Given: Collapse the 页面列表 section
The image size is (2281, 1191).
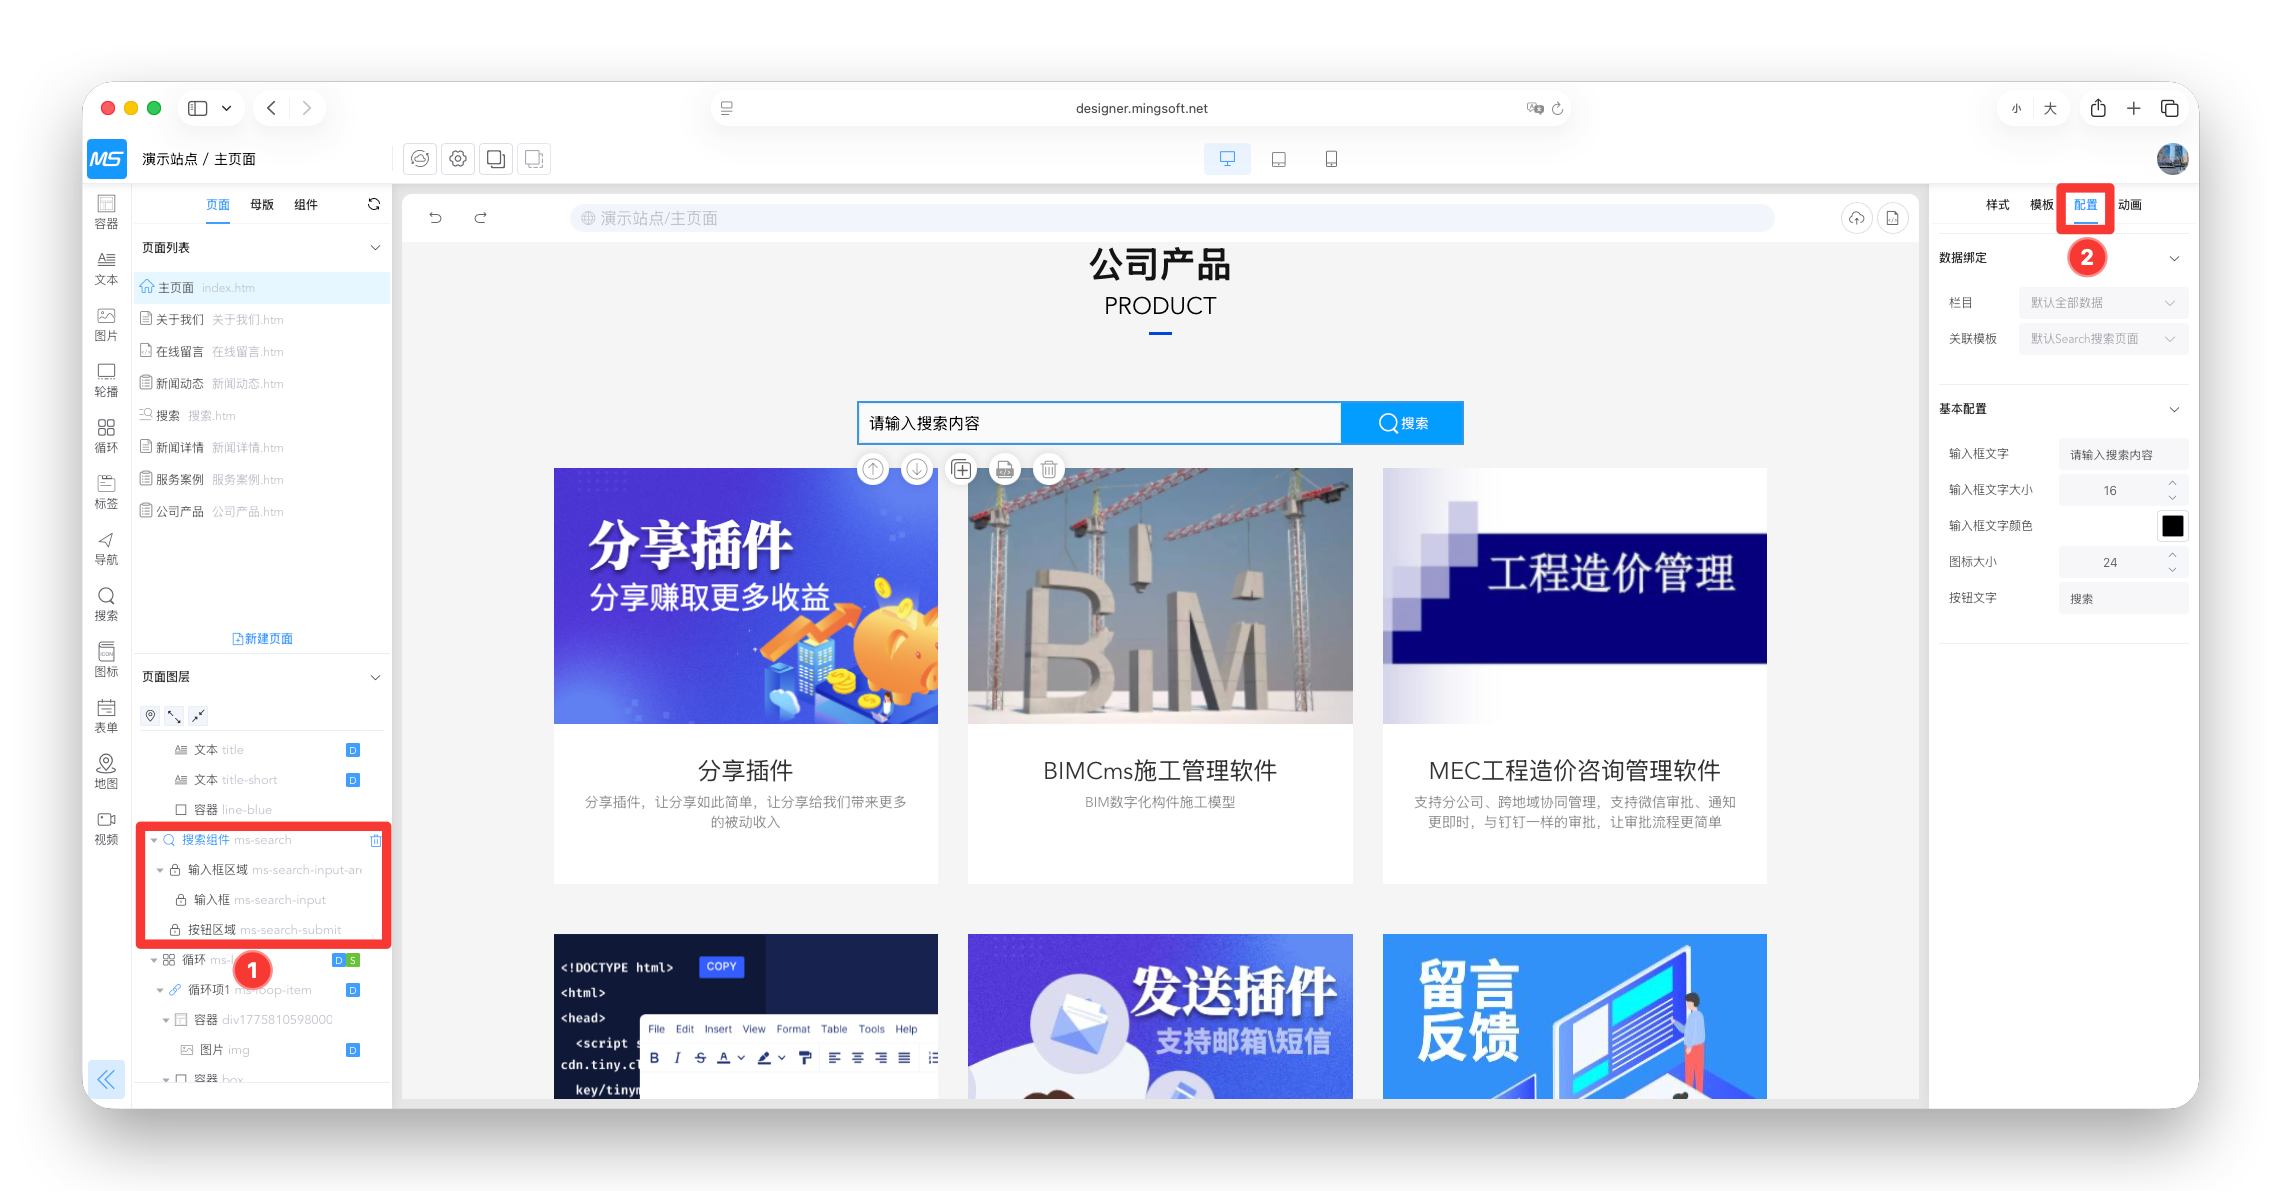Looking at the screenshot, I should coord(375,248).
